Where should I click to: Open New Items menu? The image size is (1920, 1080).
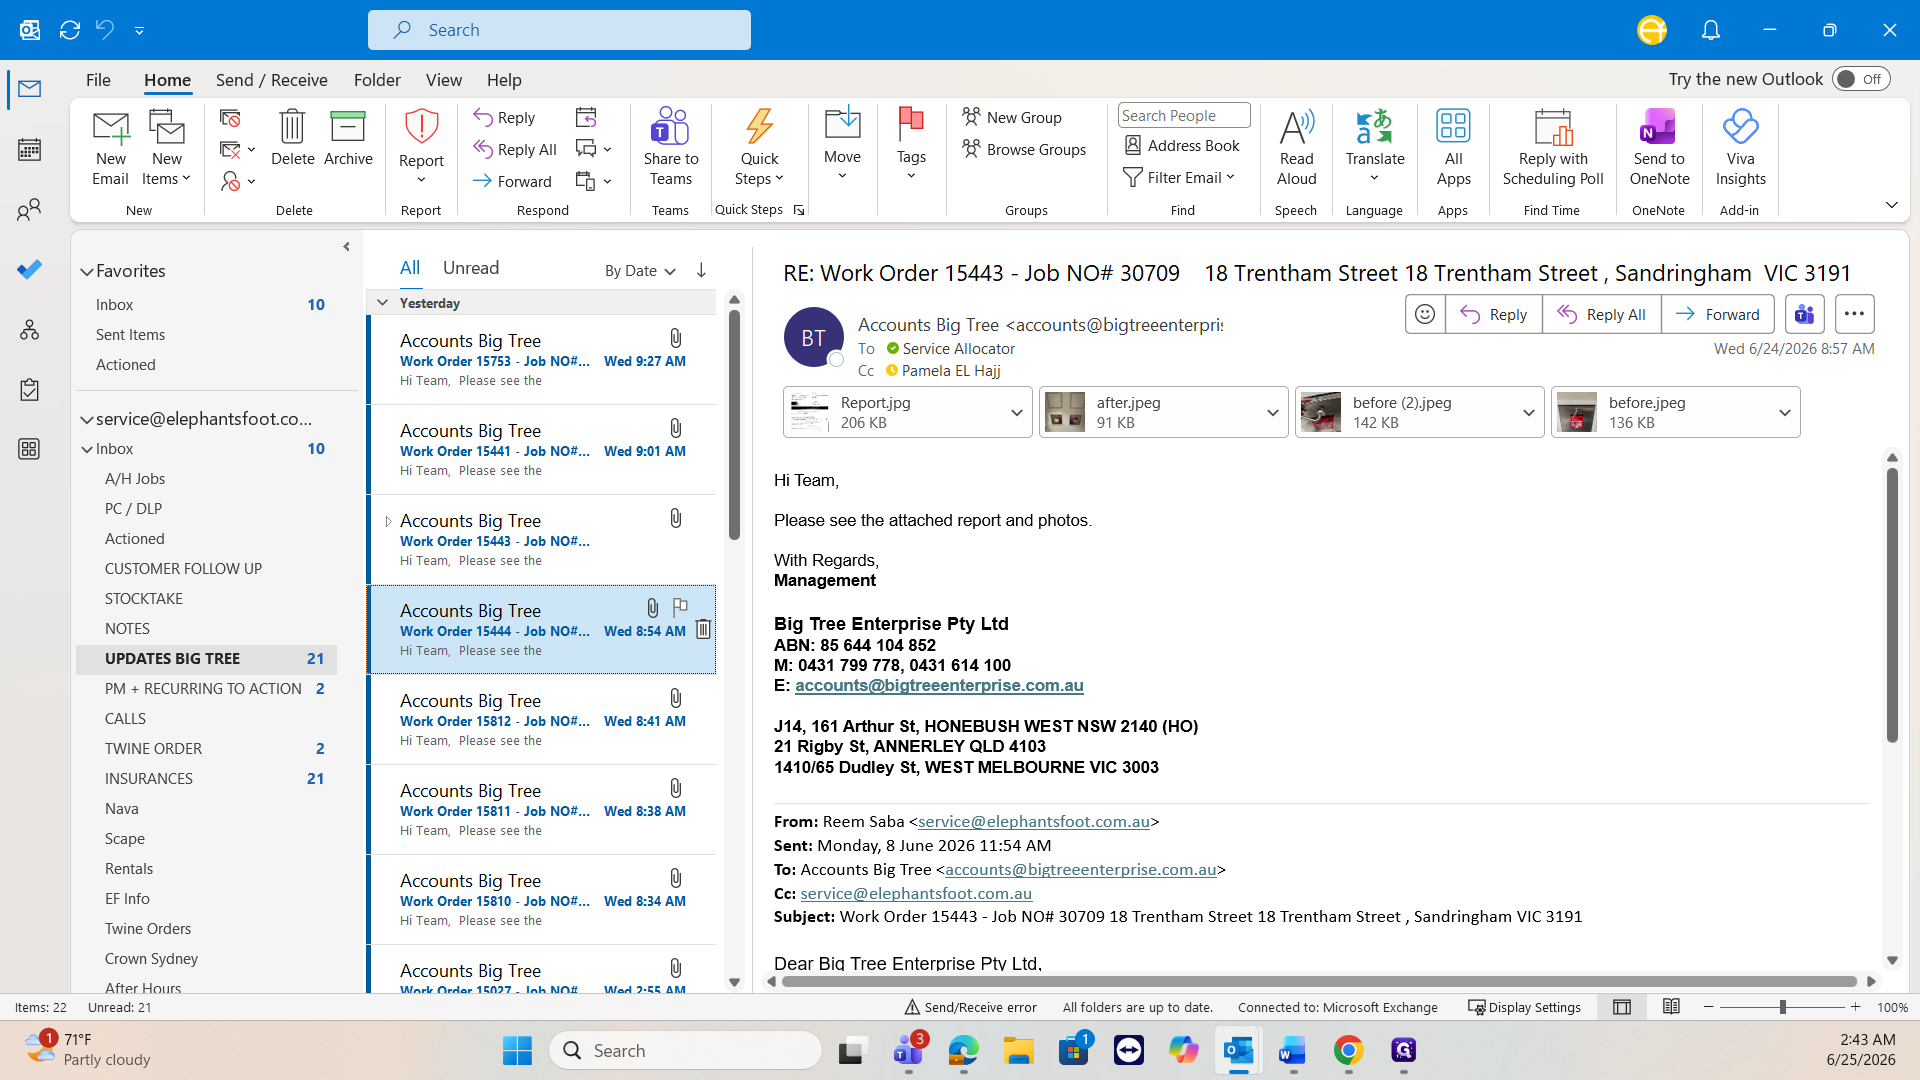click(167, 148)
